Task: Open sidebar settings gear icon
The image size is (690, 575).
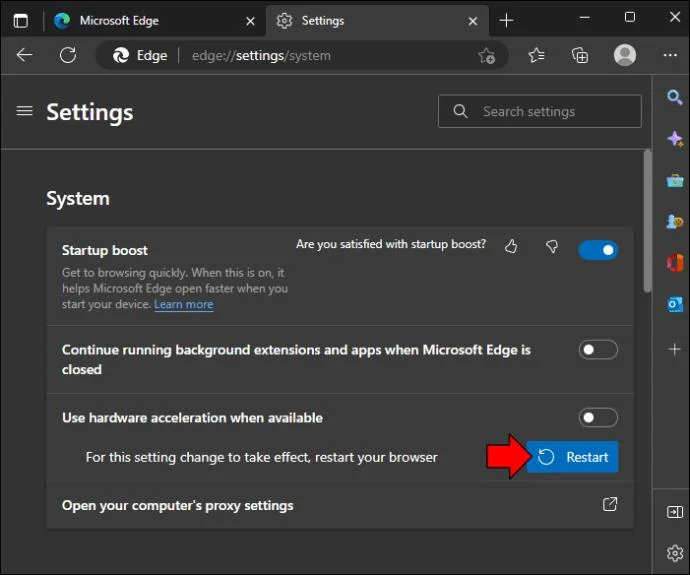Action: (675, 553)
